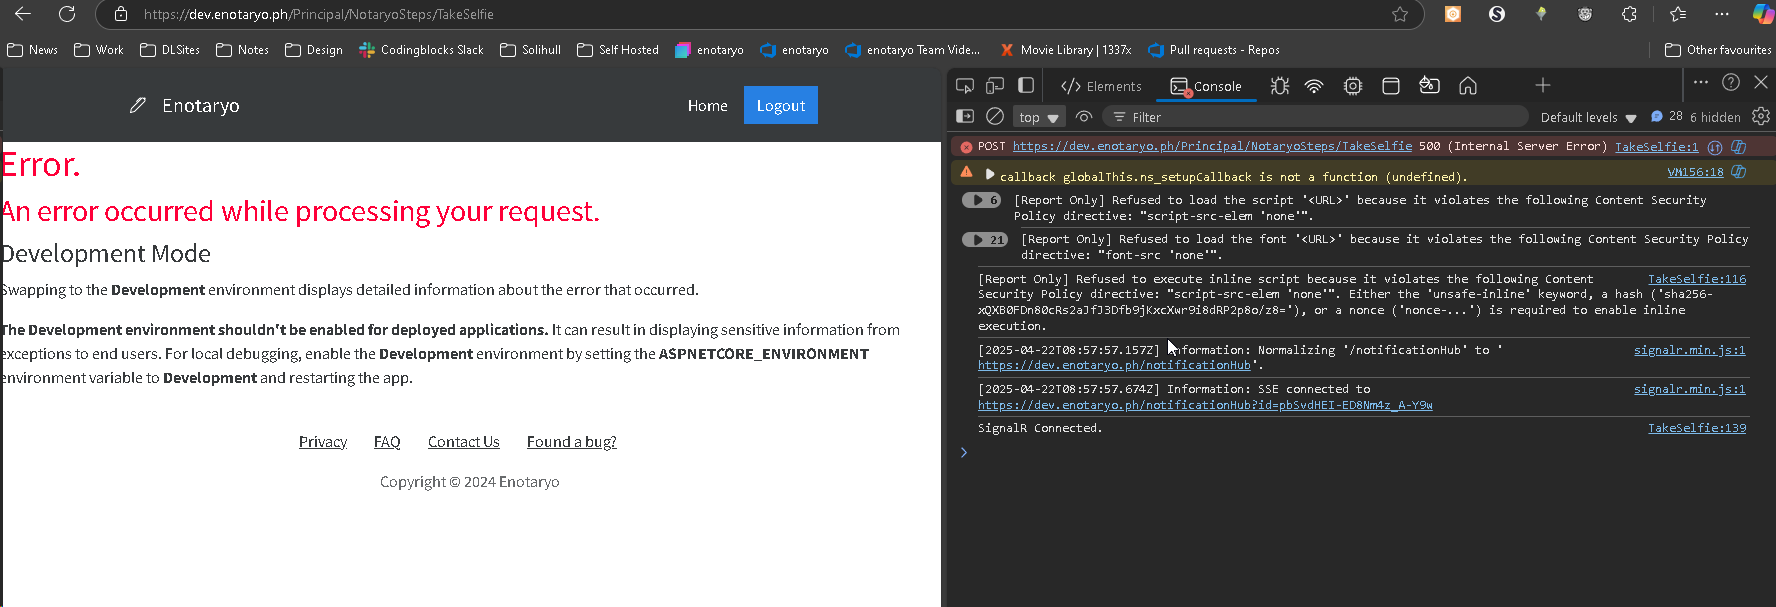Clear the console output
Screen dimensions: 1776x607
995,117
